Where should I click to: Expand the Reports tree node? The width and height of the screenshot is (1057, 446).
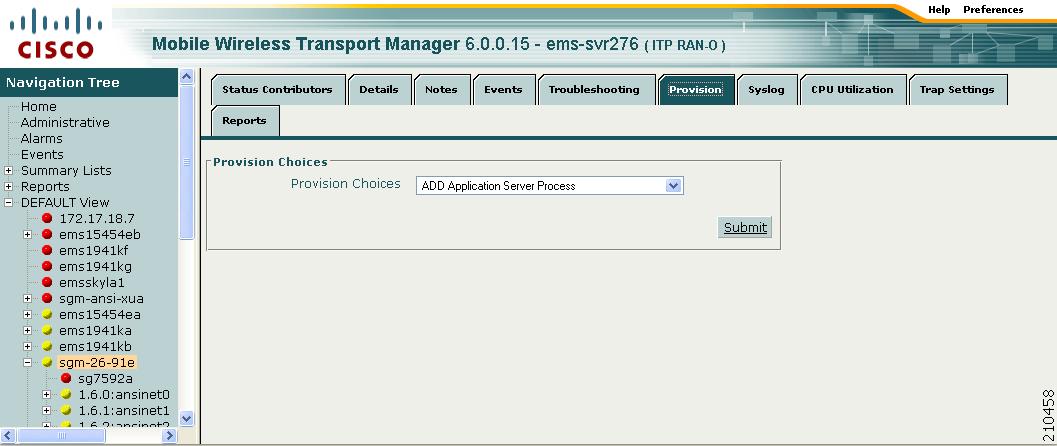(x=9, y=187)
